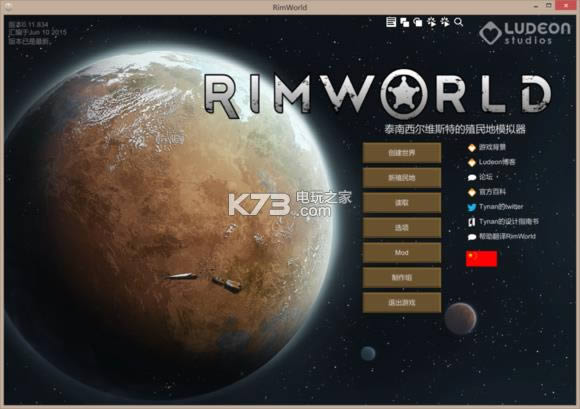Maximize the RimWorld window
580x409 pixels.
coord(549,5)
